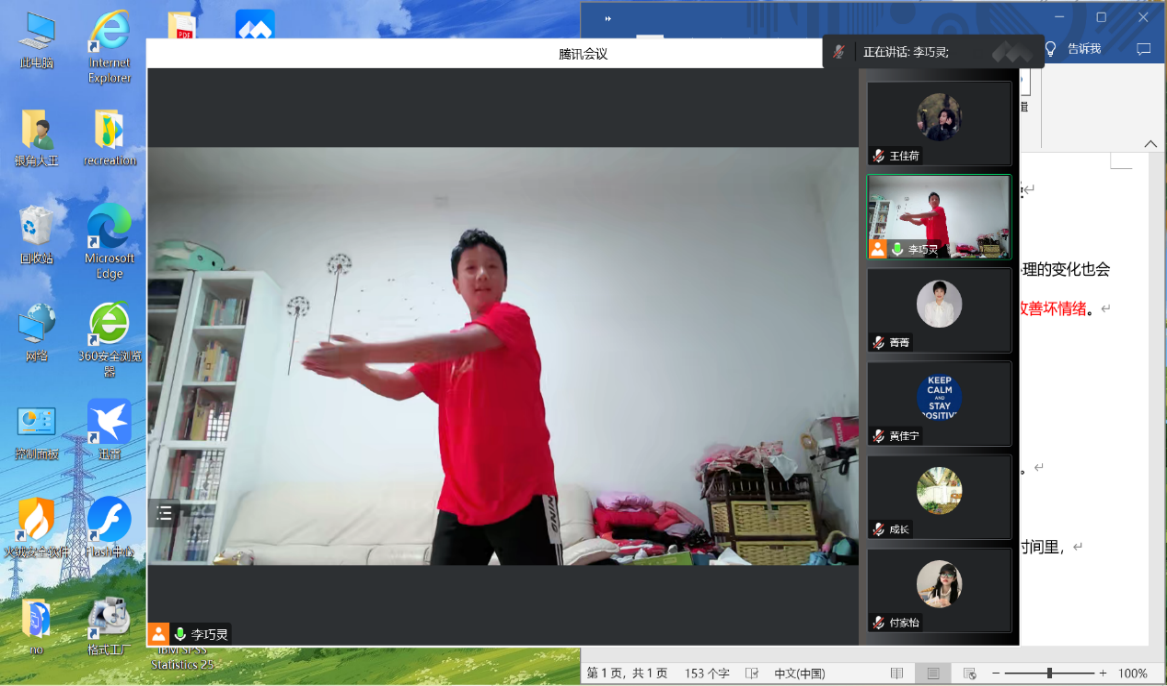
Task: Open the 格式工厂 shortcut
Action: point(109,626)
